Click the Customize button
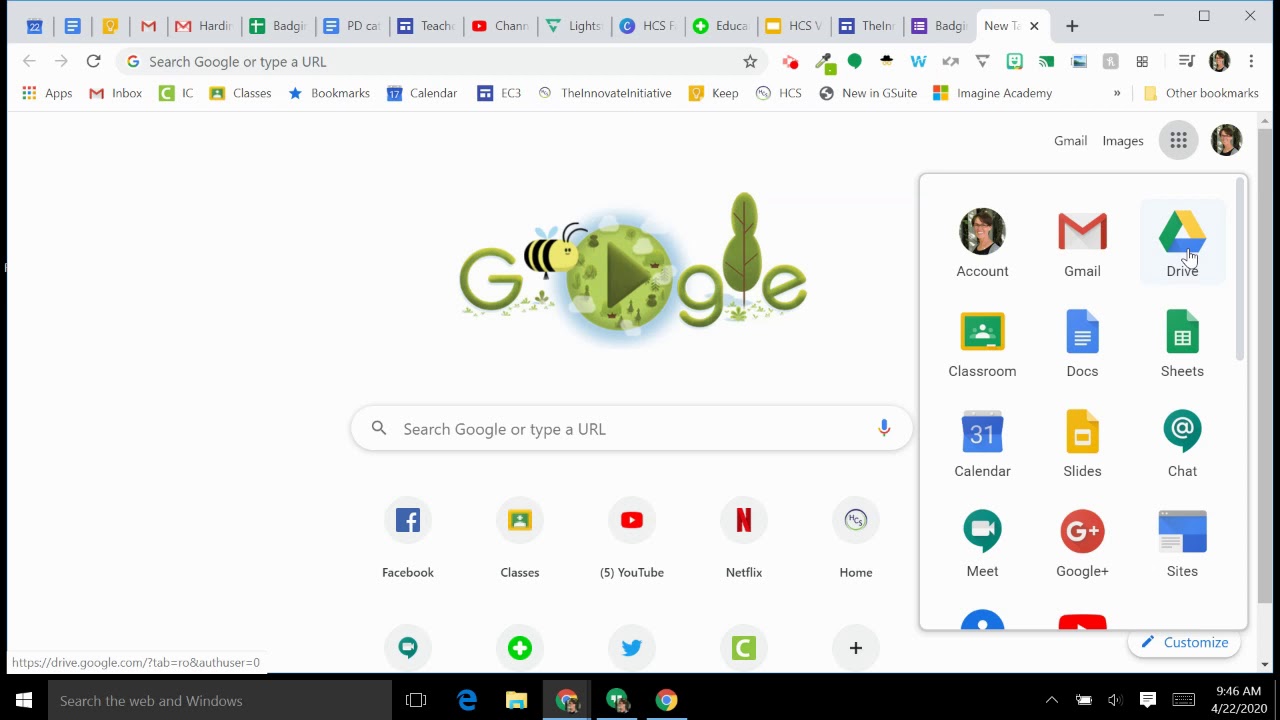Screen dimensions: 1280x720 pyautogui.click(x=1185, y=642)
